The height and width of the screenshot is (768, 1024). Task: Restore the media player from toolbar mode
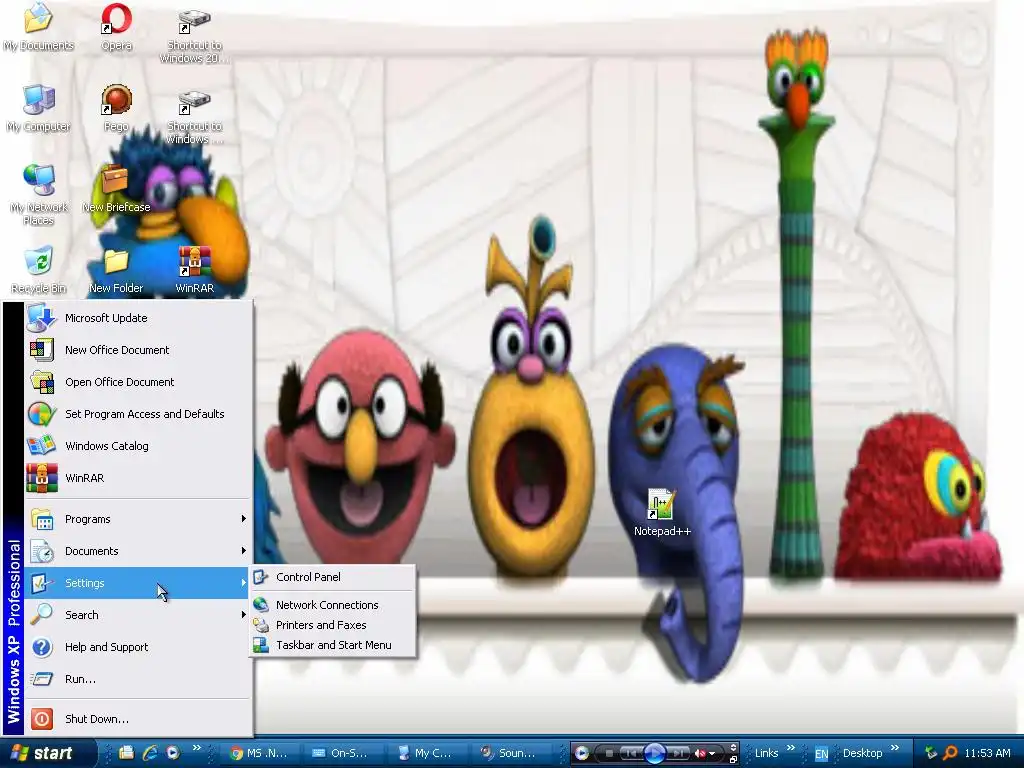tap(733, 760)
